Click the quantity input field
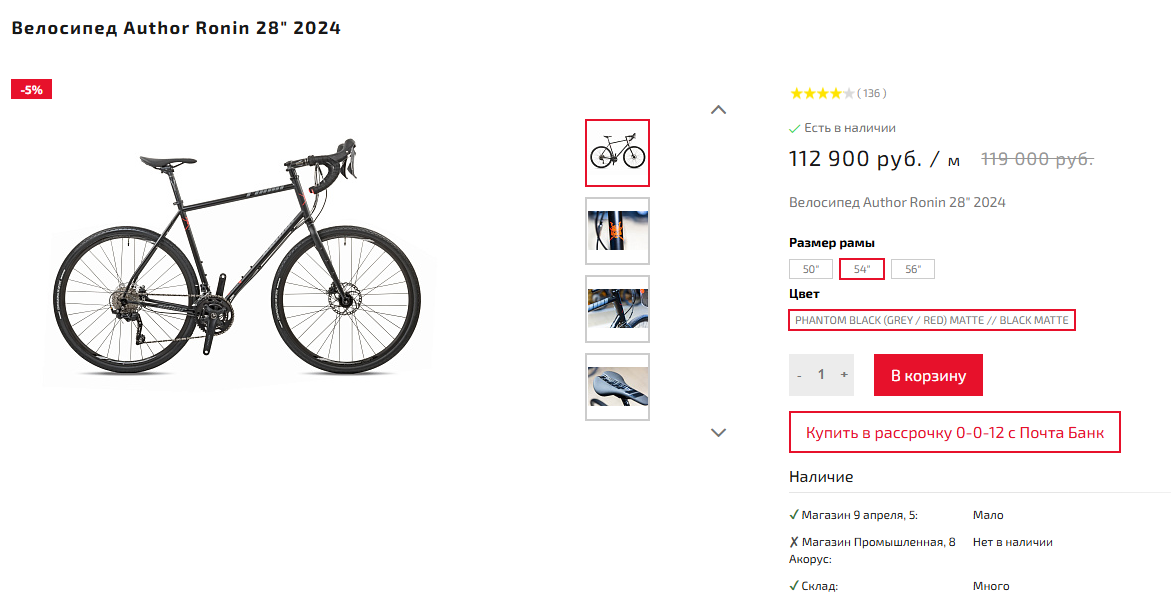This screenshot has height=612, width=1171. point(821,375)
